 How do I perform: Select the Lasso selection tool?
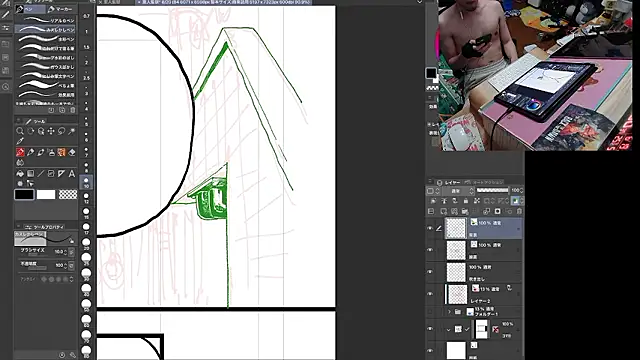click(x=61, y=131)
